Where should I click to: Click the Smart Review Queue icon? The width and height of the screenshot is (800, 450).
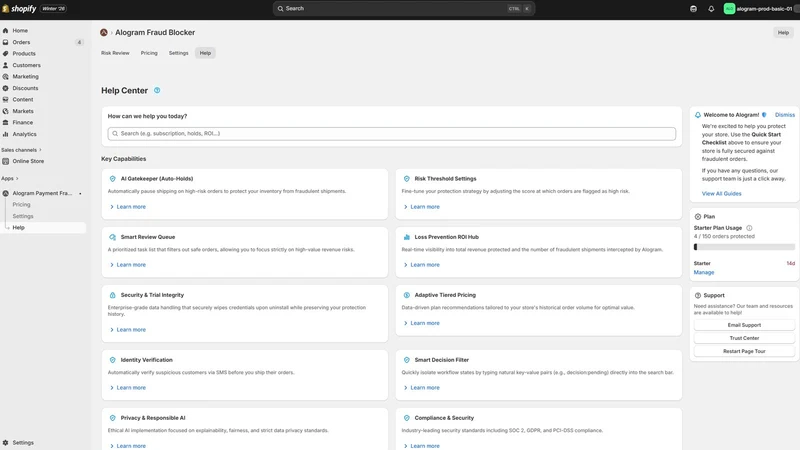pyautogui.click(x=113, y=237)
